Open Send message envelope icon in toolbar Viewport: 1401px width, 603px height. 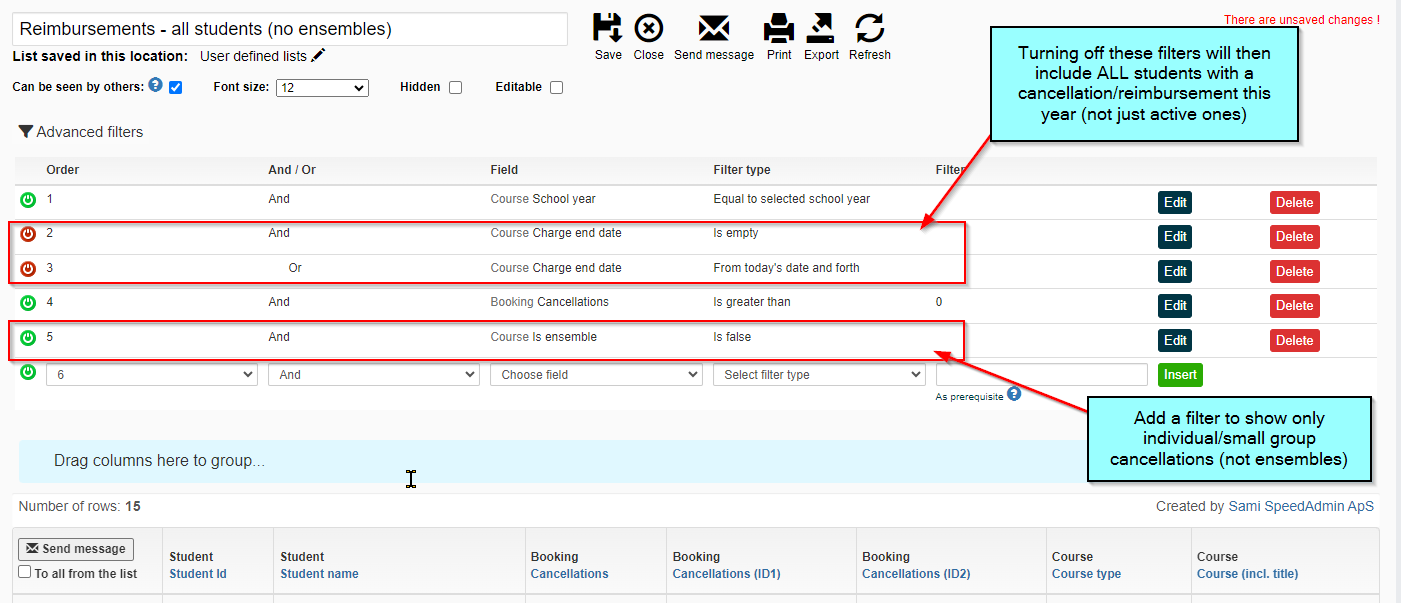714,29
